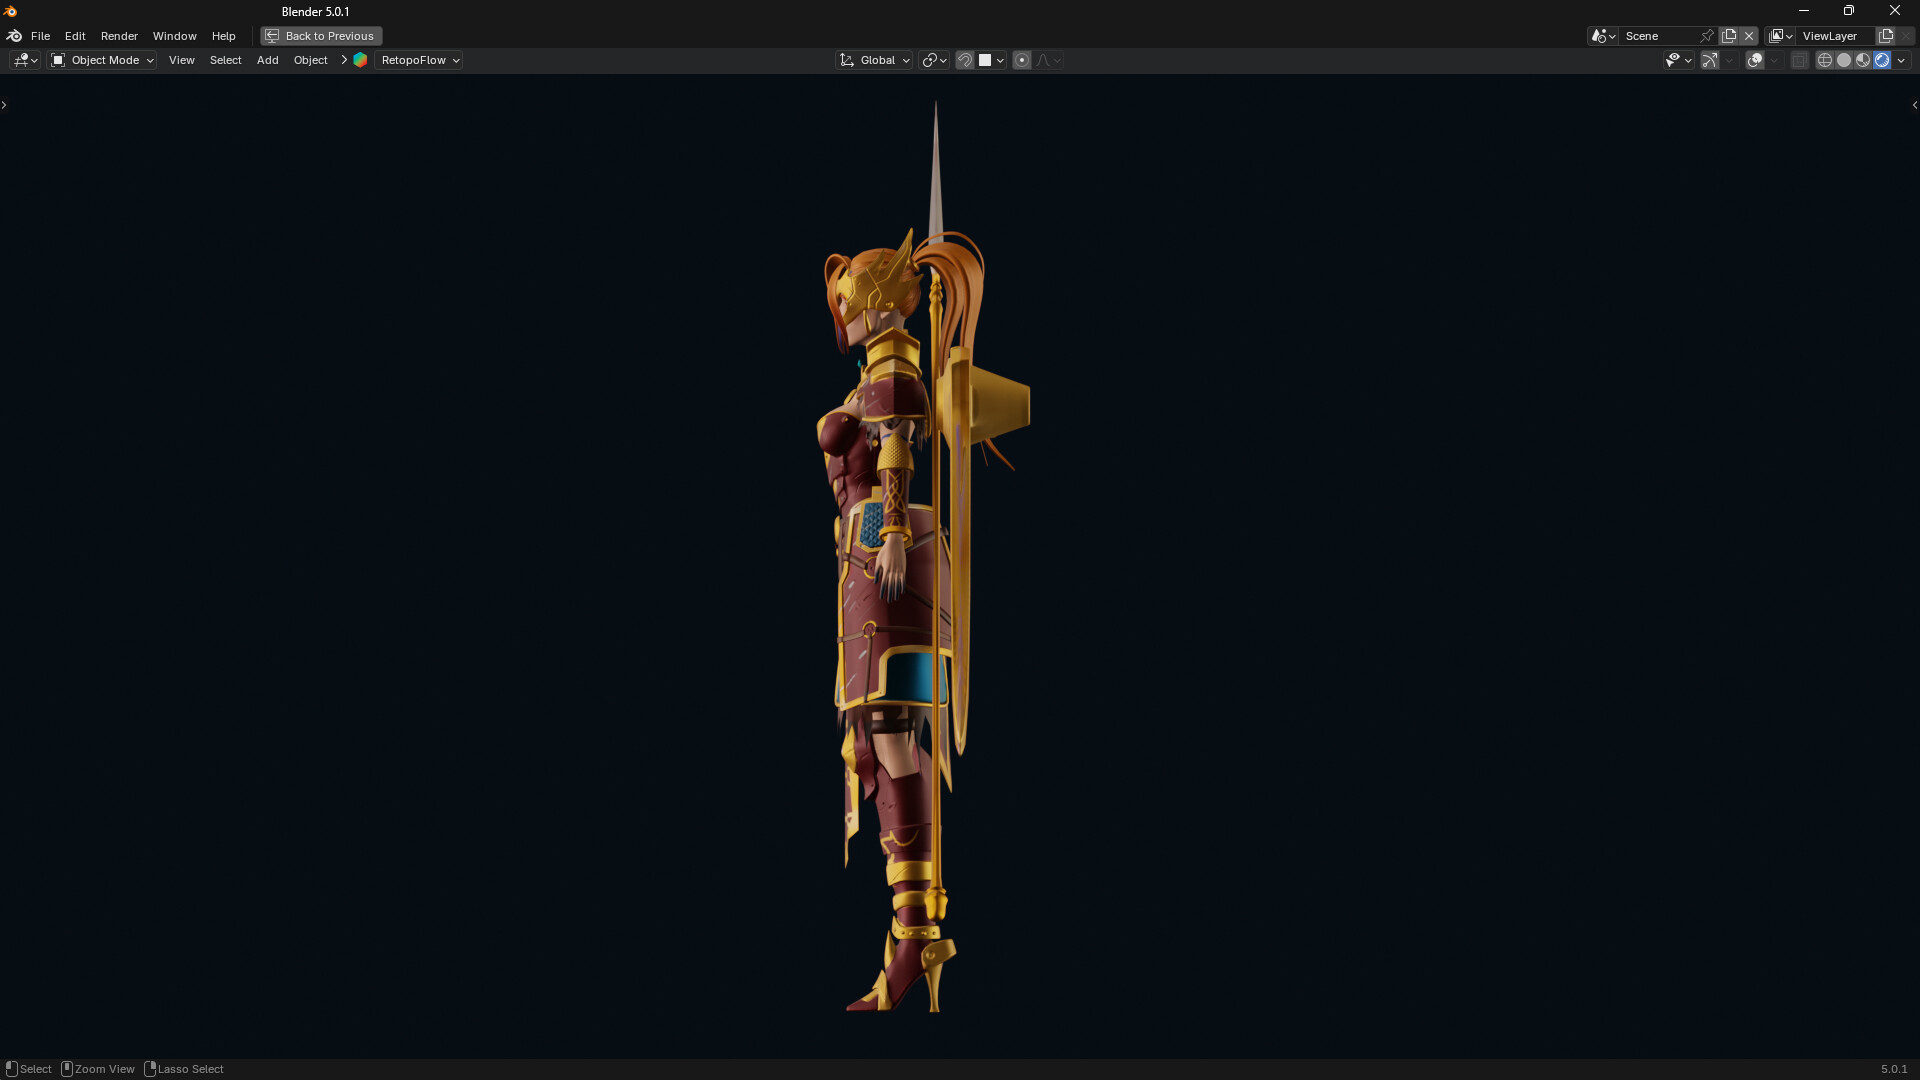
Task: Switch to Wireframe viewport shading
Action: tap(1824, 60)
